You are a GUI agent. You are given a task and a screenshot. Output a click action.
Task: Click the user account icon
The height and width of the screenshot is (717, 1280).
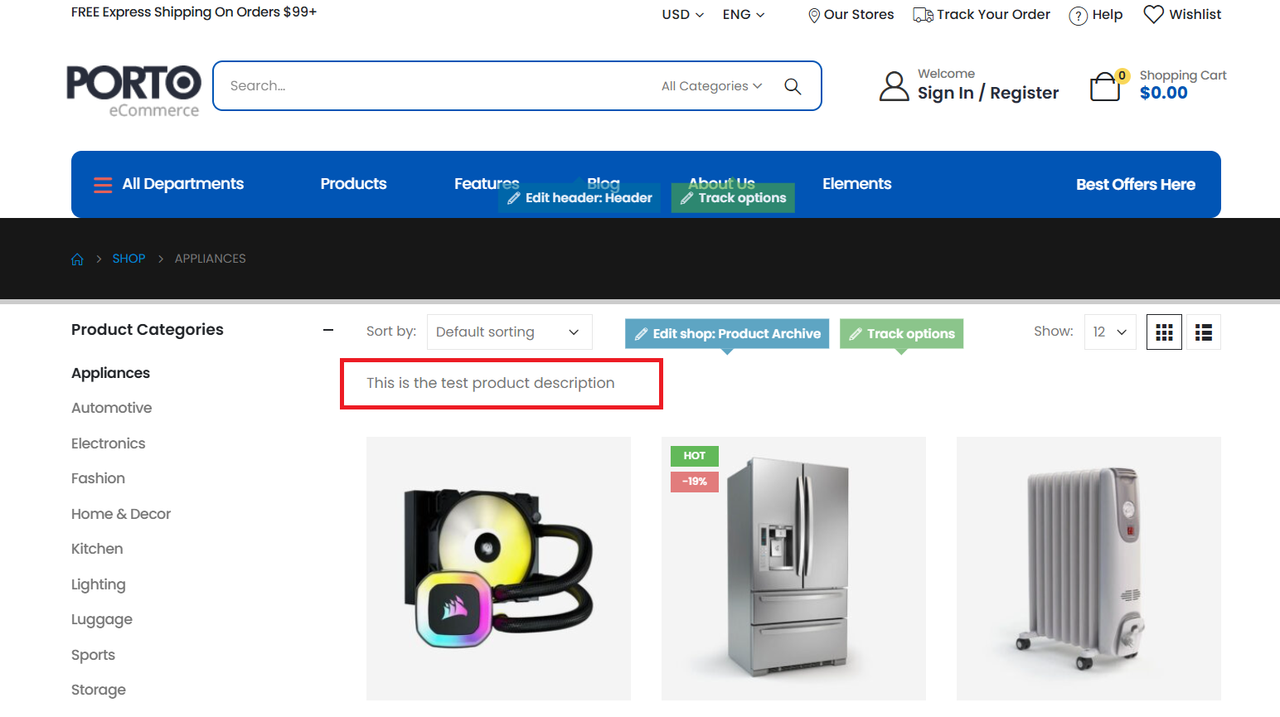894,86
